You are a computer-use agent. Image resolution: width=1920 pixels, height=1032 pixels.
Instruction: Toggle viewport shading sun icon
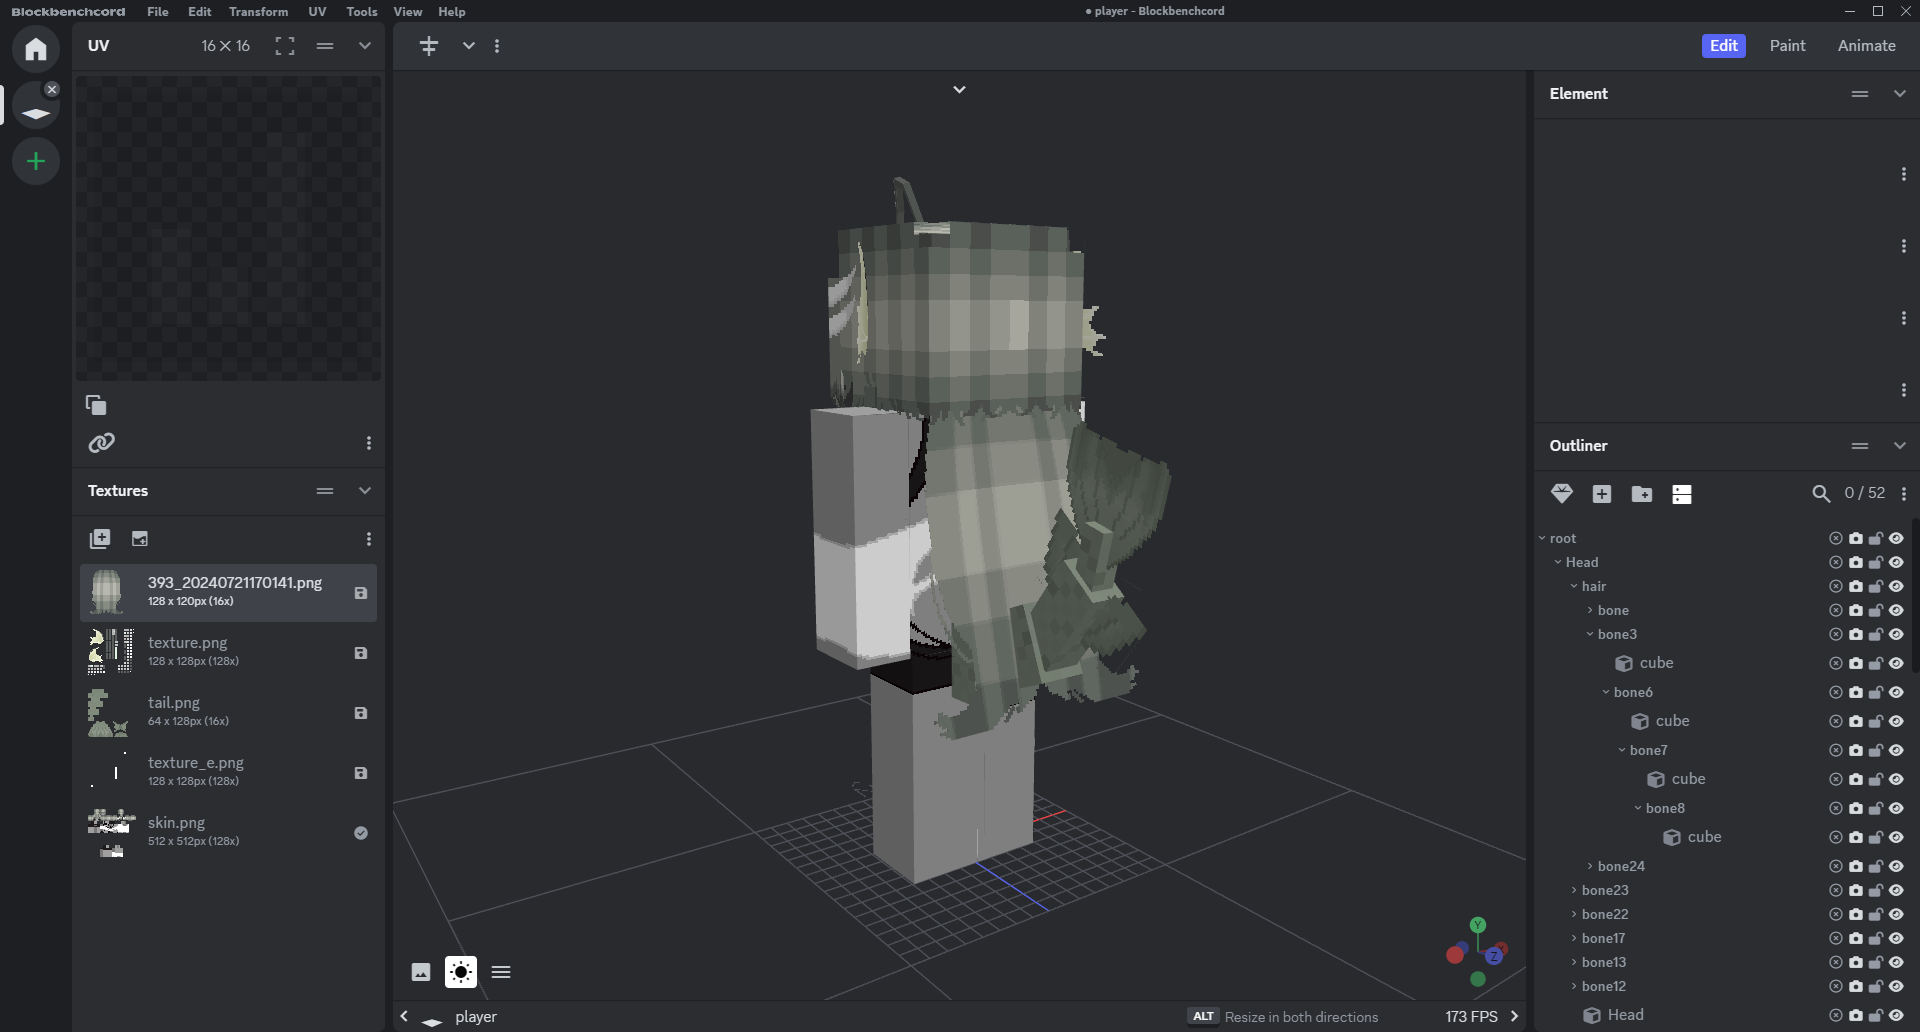point(461,972)
